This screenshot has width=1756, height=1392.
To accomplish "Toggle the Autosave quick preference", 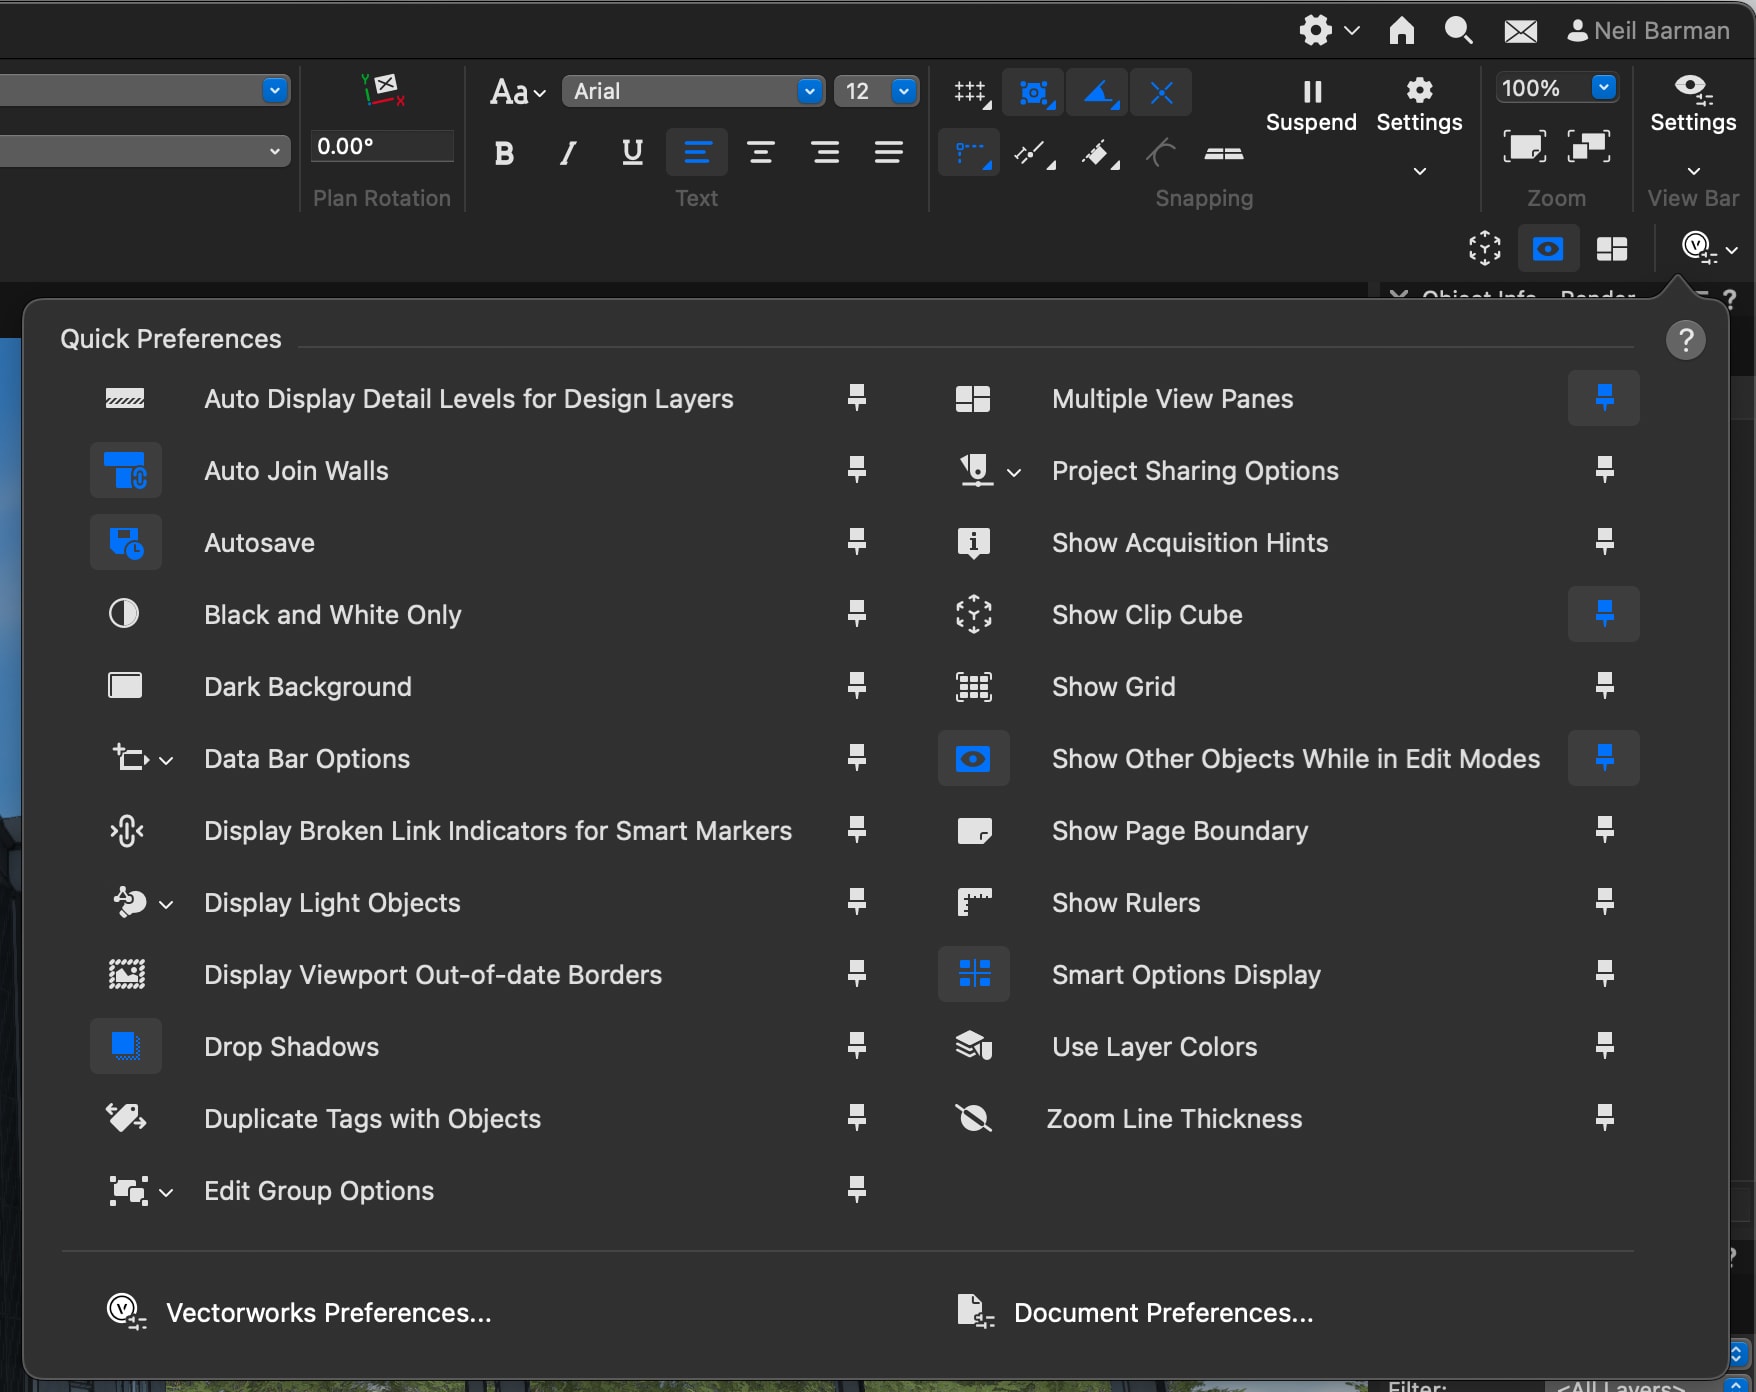I will 126,542.
